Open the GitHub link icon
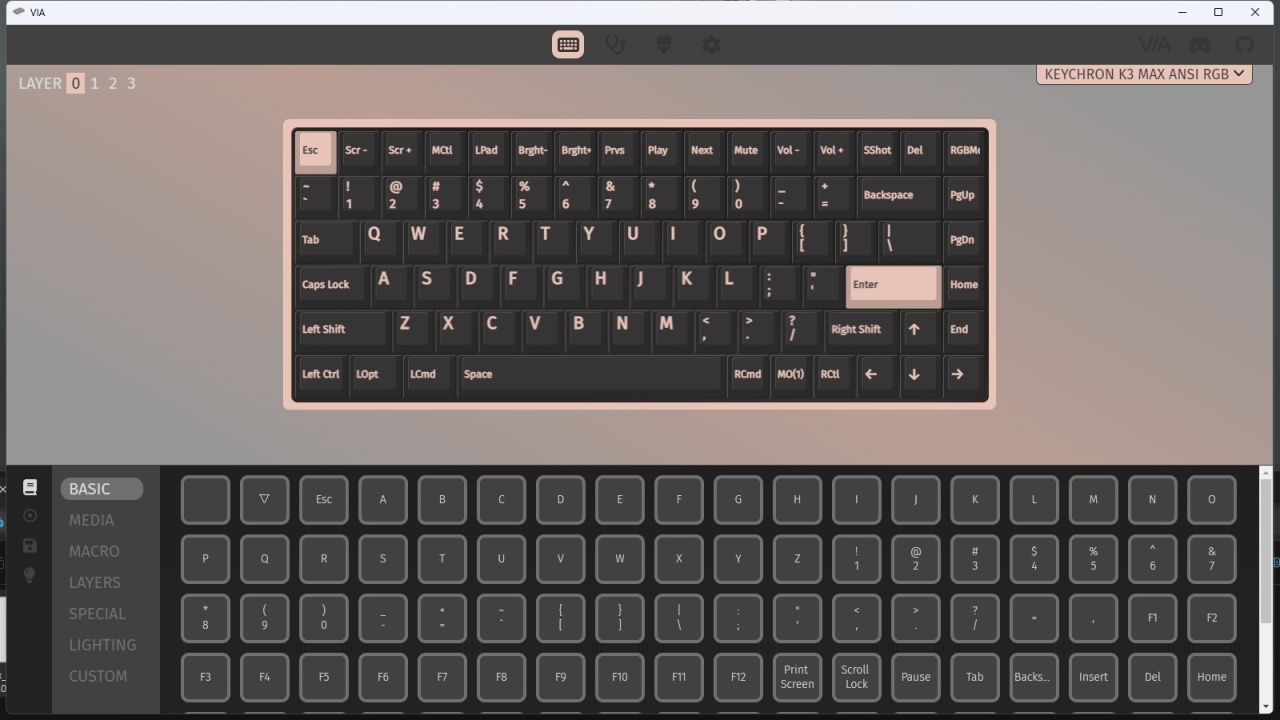Image resolution: width=1280 pixels, height=720 pixels. click(1245, 45)
